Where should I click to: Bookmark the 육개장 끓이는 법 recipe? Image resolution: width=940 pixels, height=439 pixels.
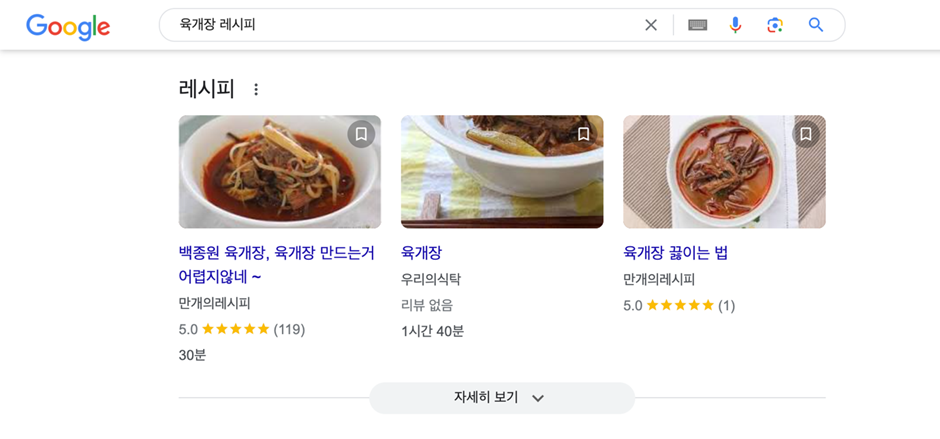coord(806,134)
